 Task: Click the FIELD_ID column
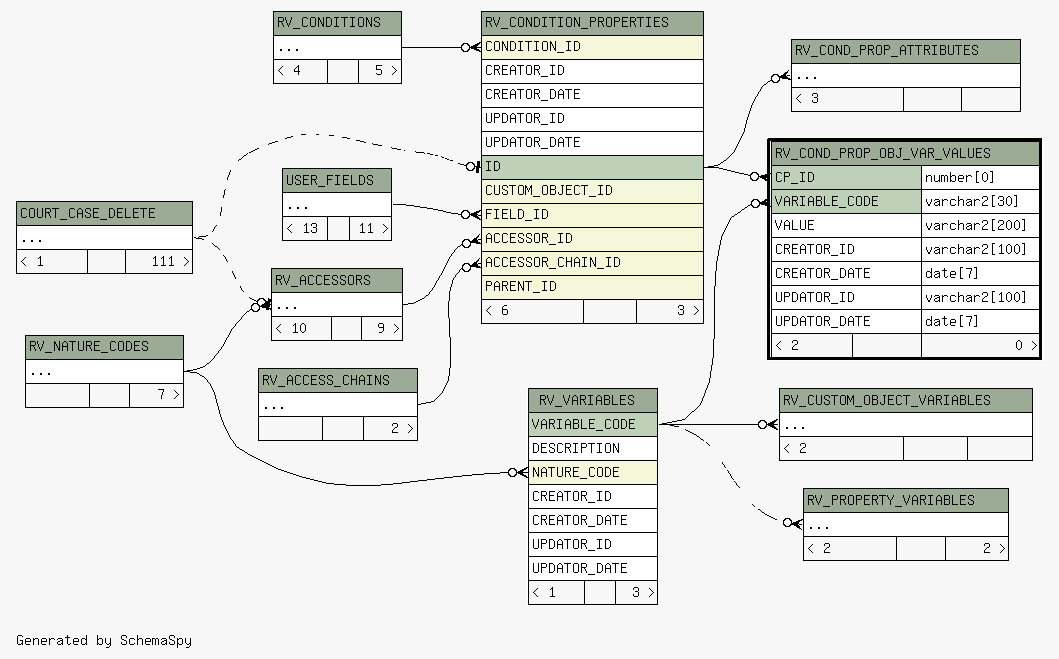point(592,215)
